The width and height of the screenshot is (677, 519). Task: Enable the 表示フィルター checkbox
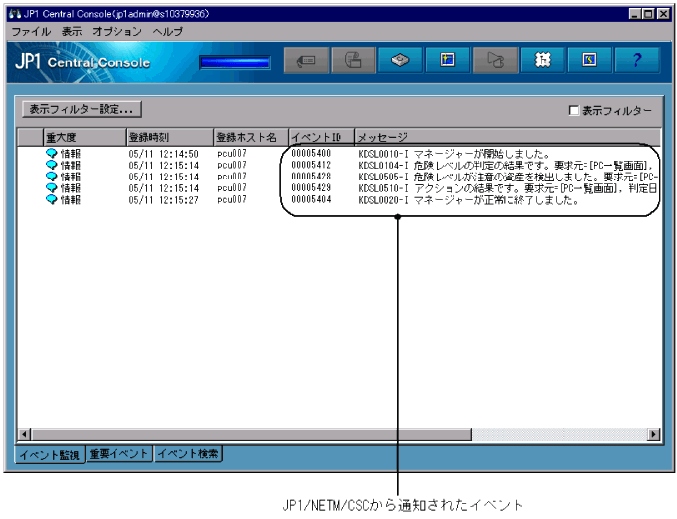coord(574,111)
